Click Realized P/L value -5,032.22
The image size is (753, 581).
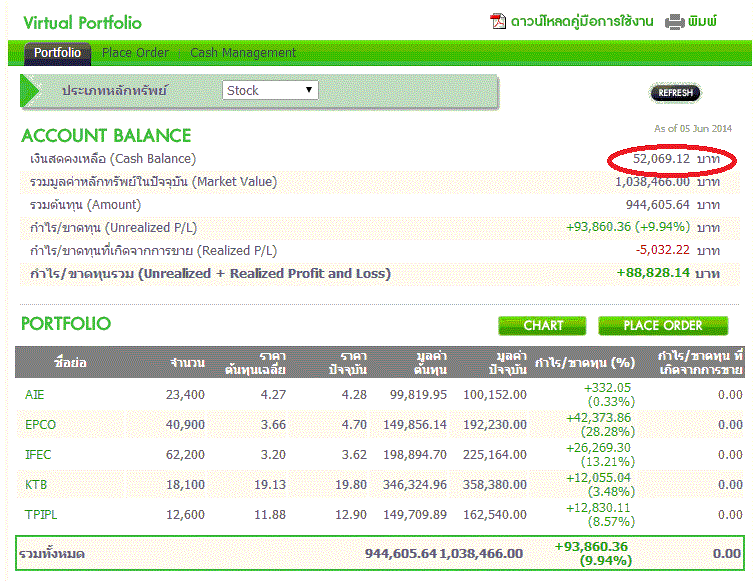pyautogui.click(x=663, y=250)
